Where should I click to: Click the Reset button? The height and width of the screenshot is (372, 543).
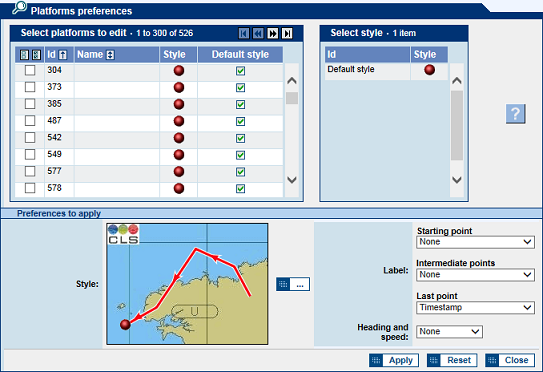[x=452, y=360]
